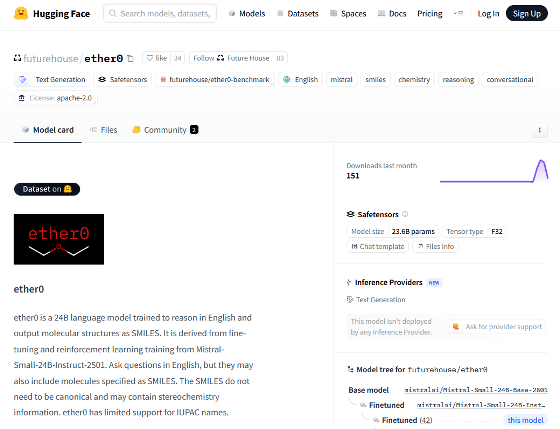
Task: Click Ask for provider support
Action: point(496,326)
